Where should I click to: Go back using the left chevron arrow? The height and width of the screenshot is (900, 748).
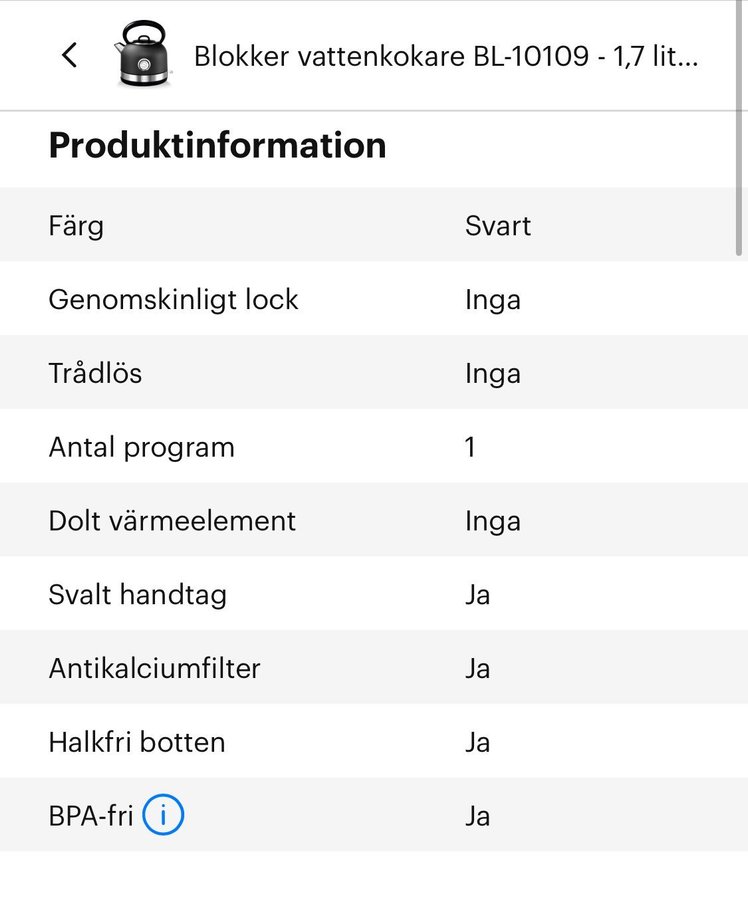coord(69,55)
